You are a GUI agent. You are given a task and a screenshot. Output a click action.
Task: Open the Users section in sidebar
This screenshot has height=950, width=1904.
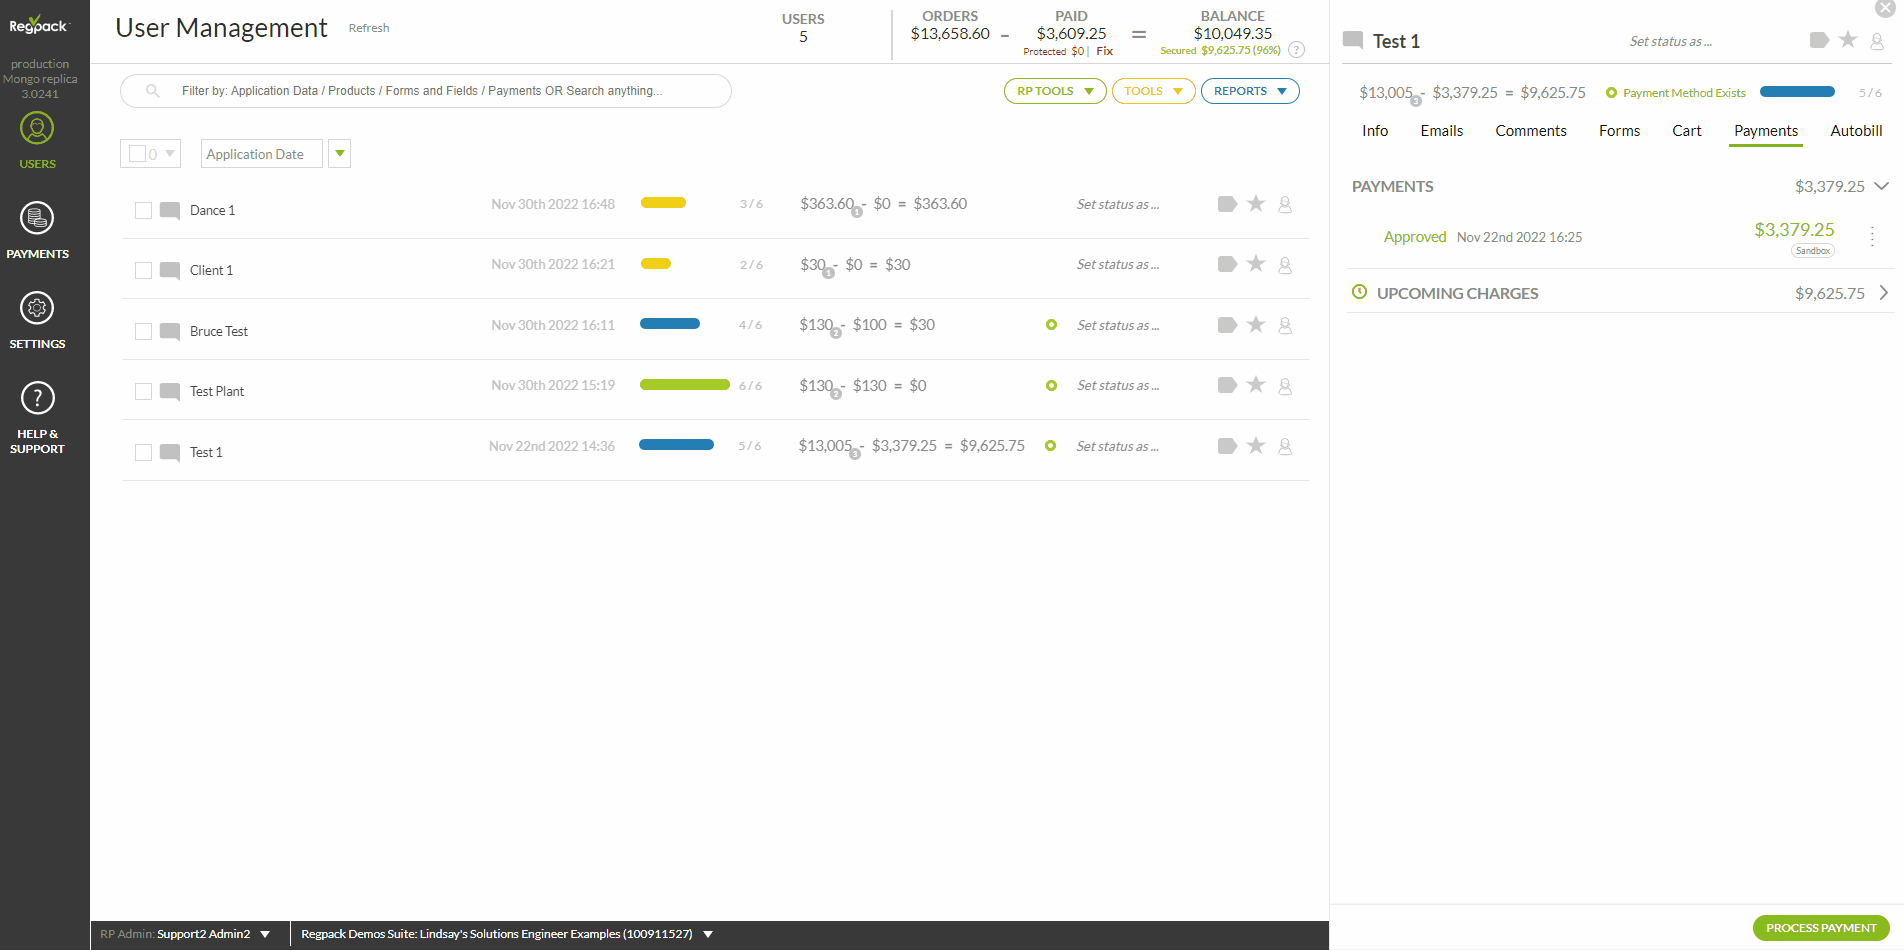point(37,140)
